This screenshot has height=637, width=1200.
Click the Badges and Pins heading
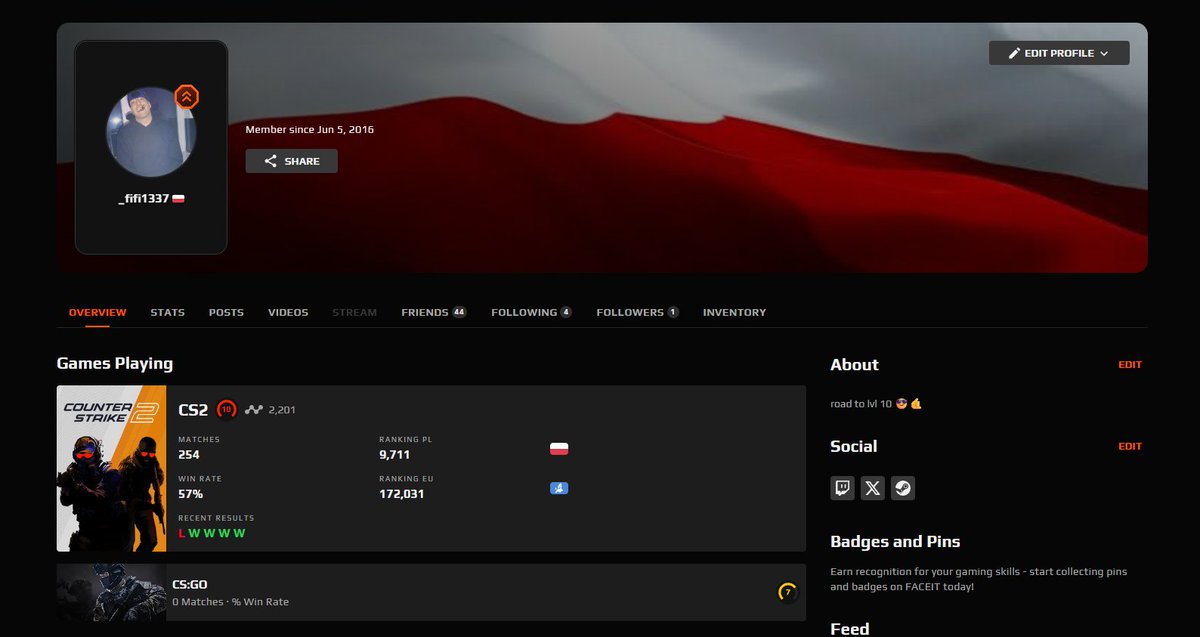pos(895,541)
